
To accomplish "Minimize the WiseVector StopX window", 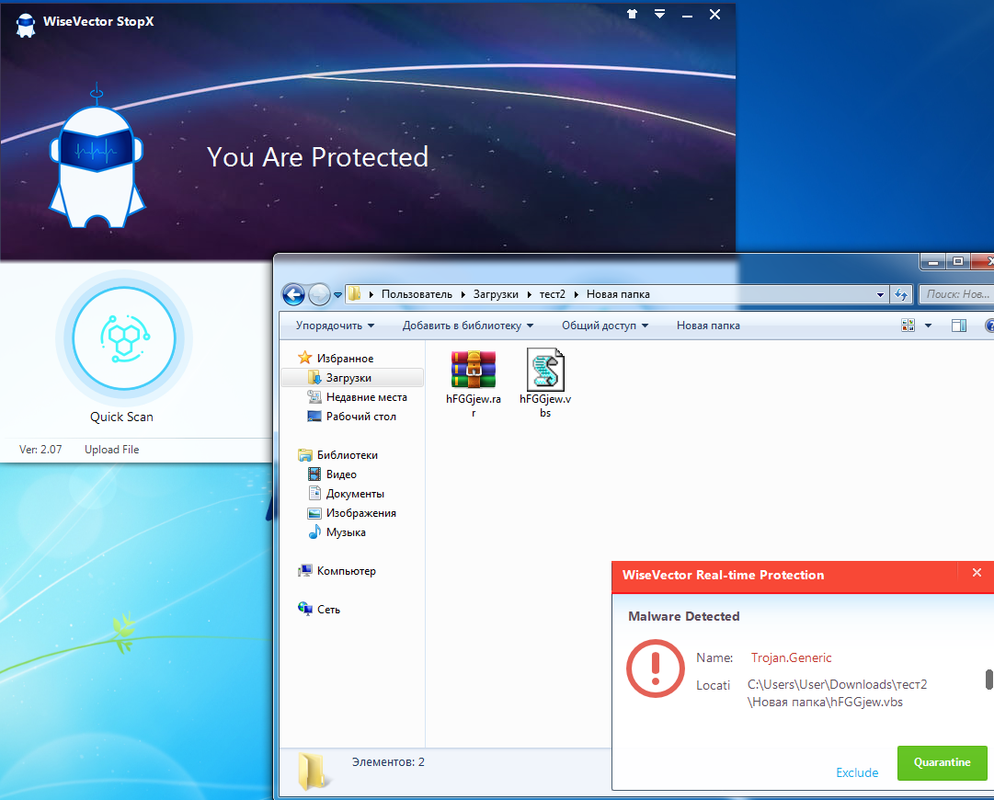I will coord(687,15).
